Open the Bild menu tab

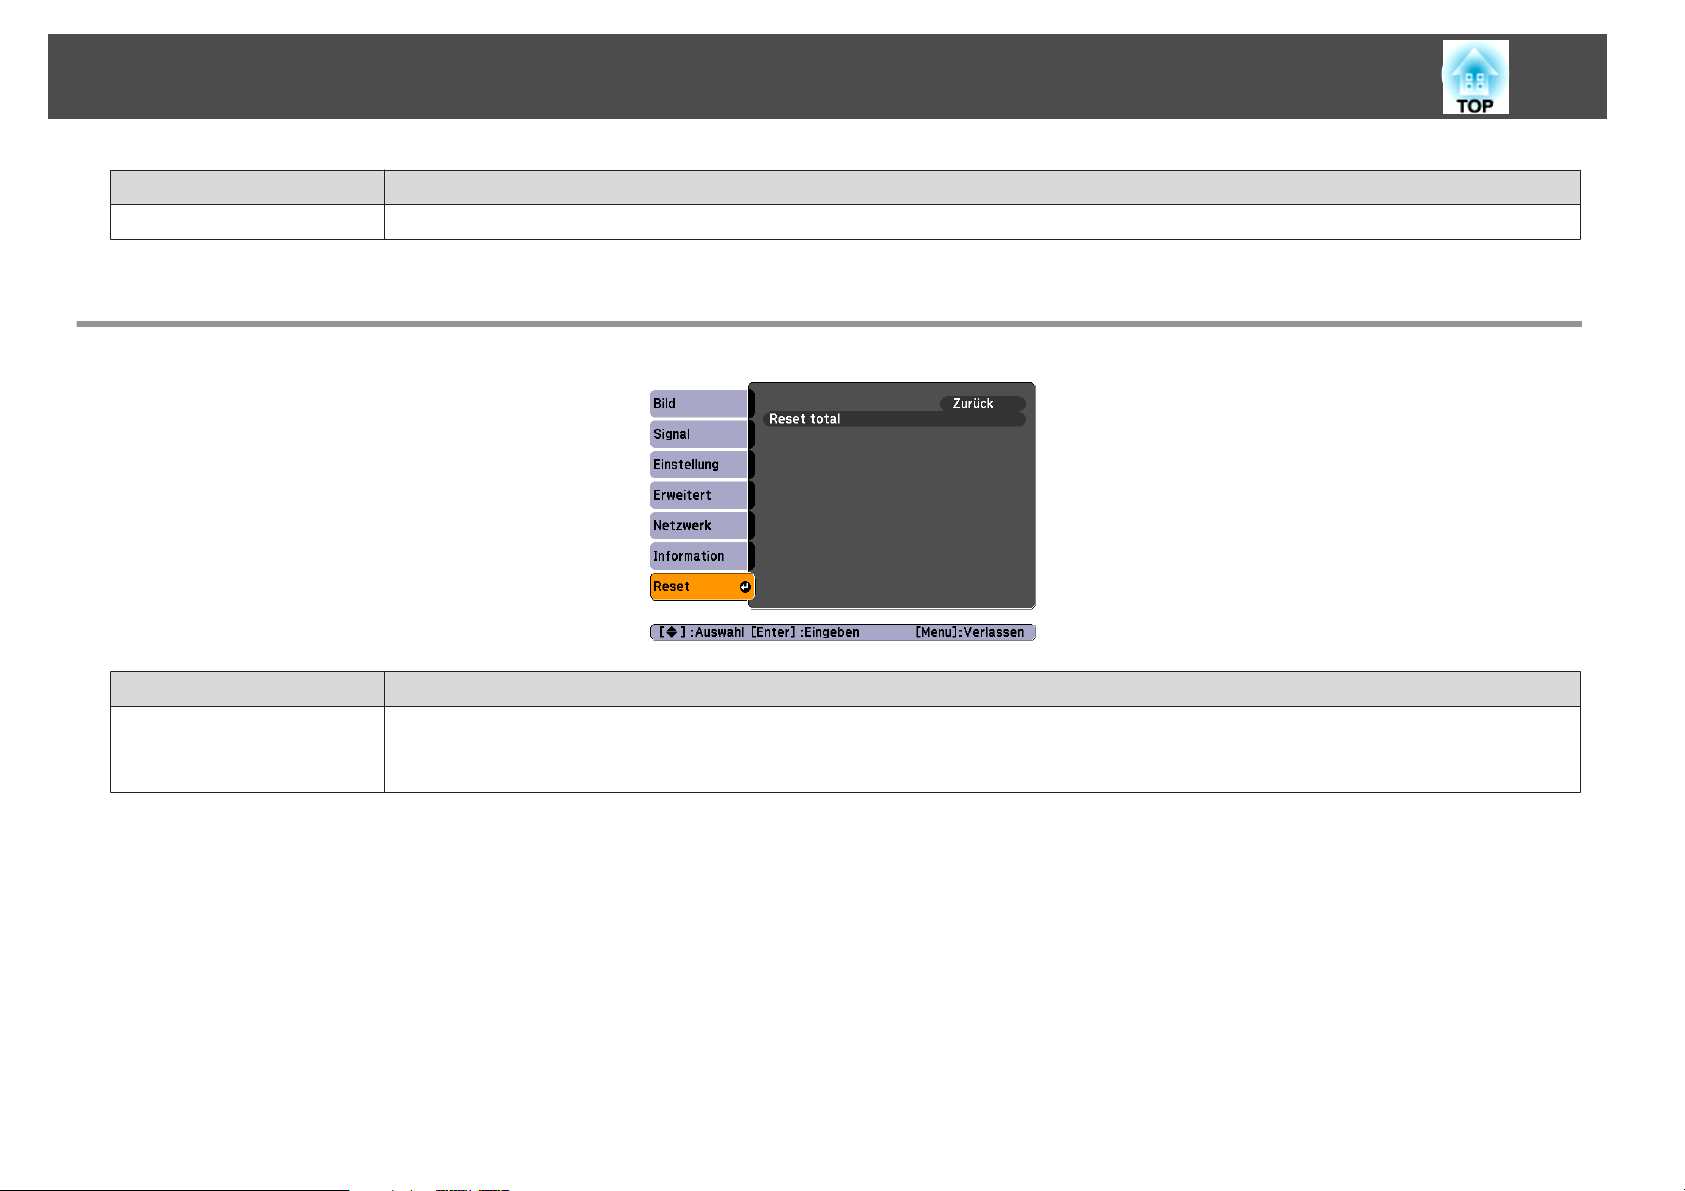[700, 404]
